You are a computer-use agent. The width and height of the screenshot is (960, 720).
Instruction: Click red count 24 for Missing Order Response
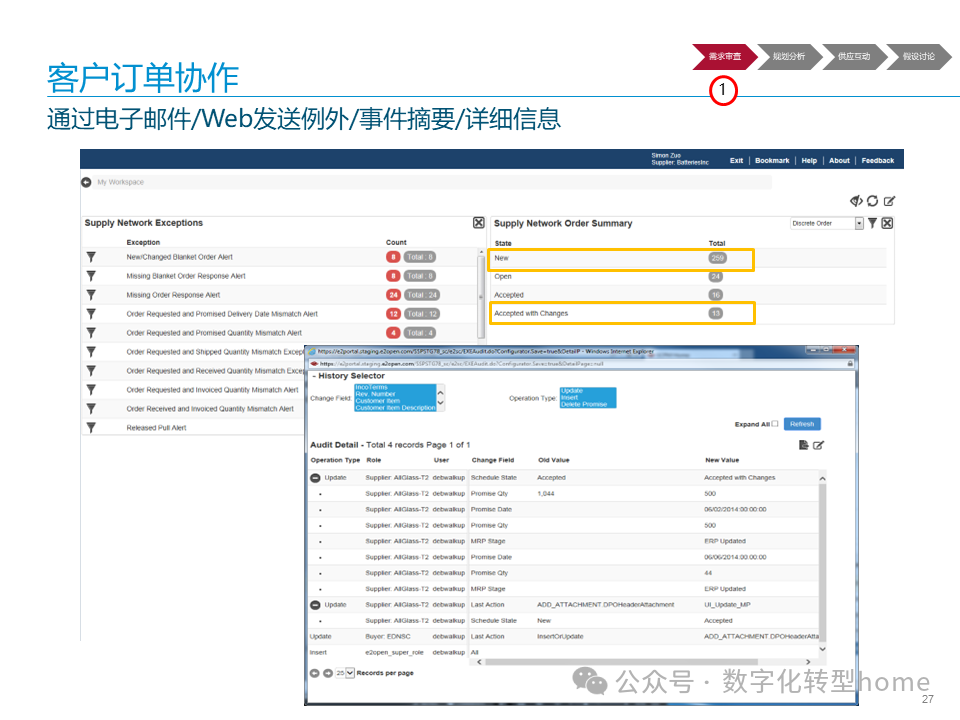[393, 295]
